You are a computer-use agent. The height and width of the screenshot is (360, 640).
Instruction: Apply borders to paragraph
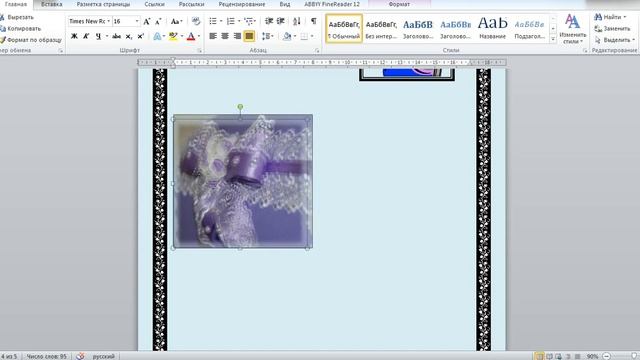pos(304,36)
